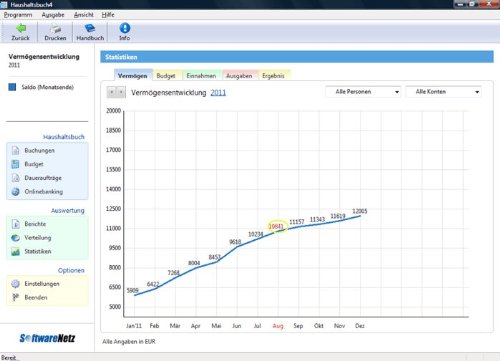Open Daueraufträge in the sidebar
Image resolution: width=500 pixels, height=361 pixels.
43,178
